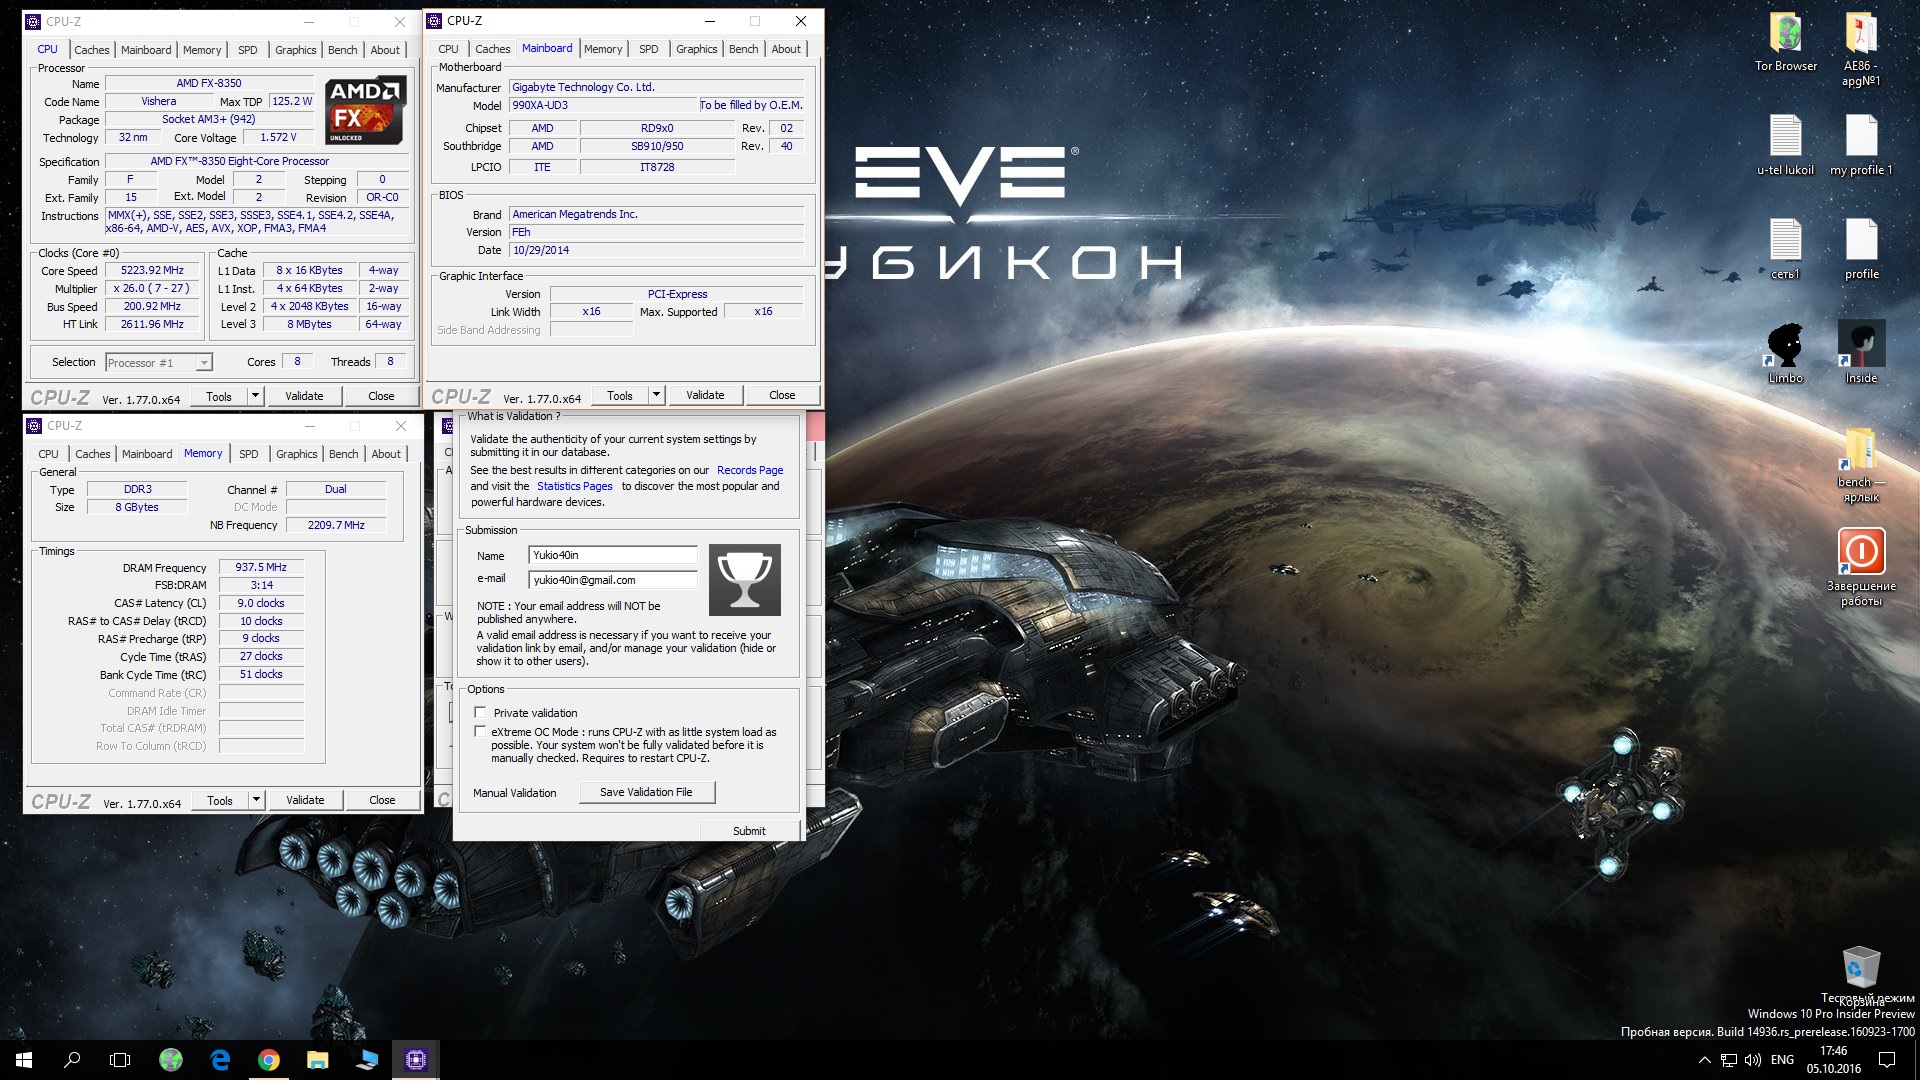Image resolution: width=1920 pixels, height=1080 pixels.
Task: Open taskbar search magnifier
Action: click(x=72, y=1060)
